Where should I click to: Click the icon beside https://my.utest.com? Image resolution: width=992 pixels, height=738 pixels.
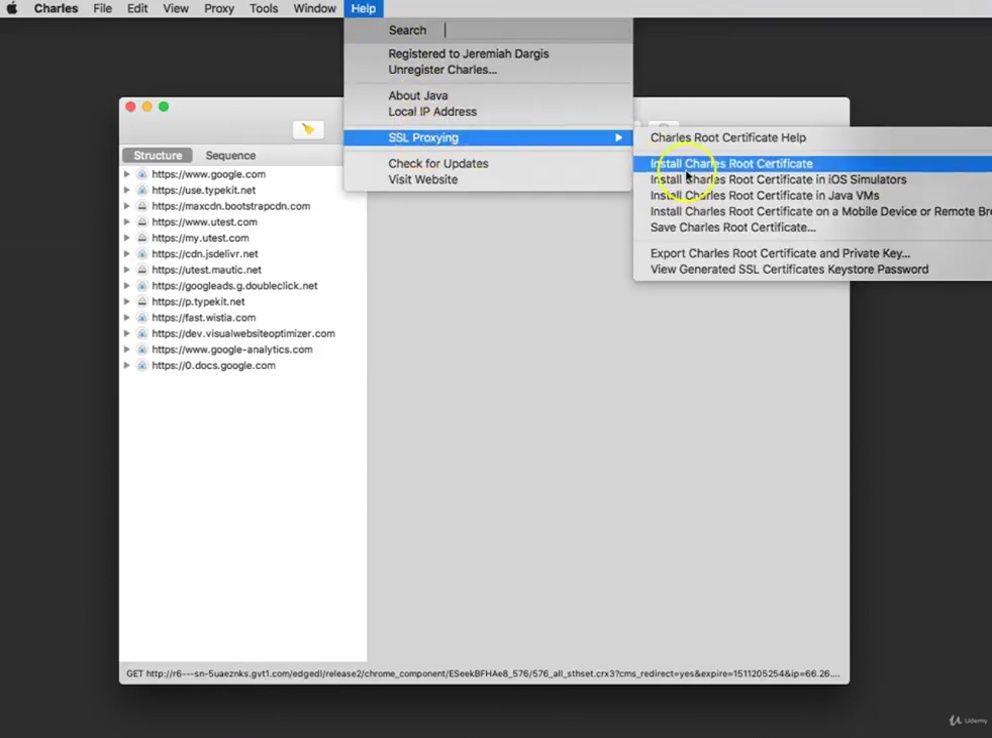[142, 238]
